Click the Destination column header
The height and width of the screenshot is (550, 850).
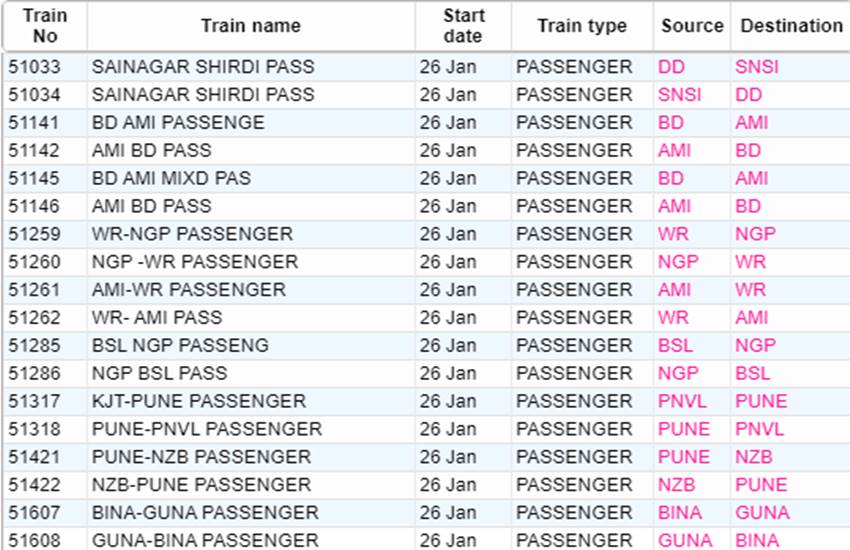(791, 26)
